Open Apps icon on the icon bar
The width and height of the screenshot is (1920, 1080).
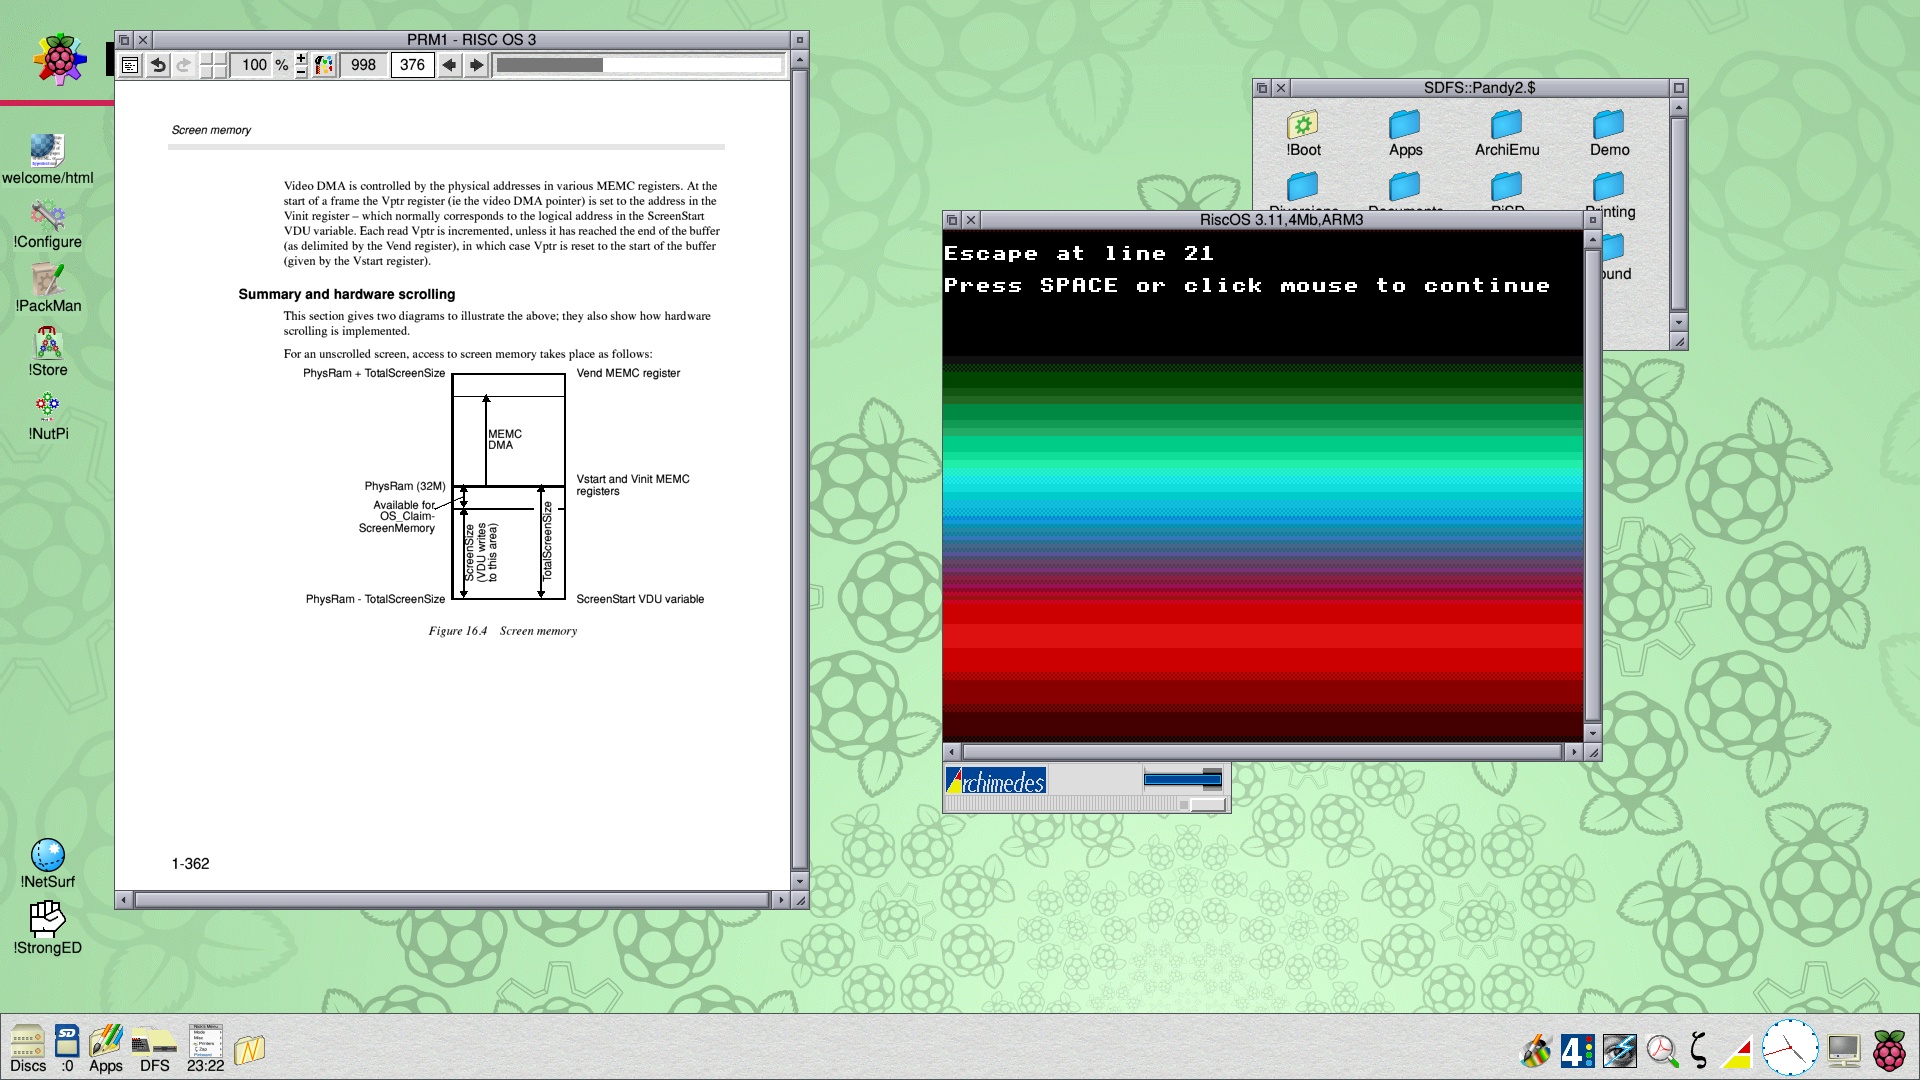pos(106,1048)
